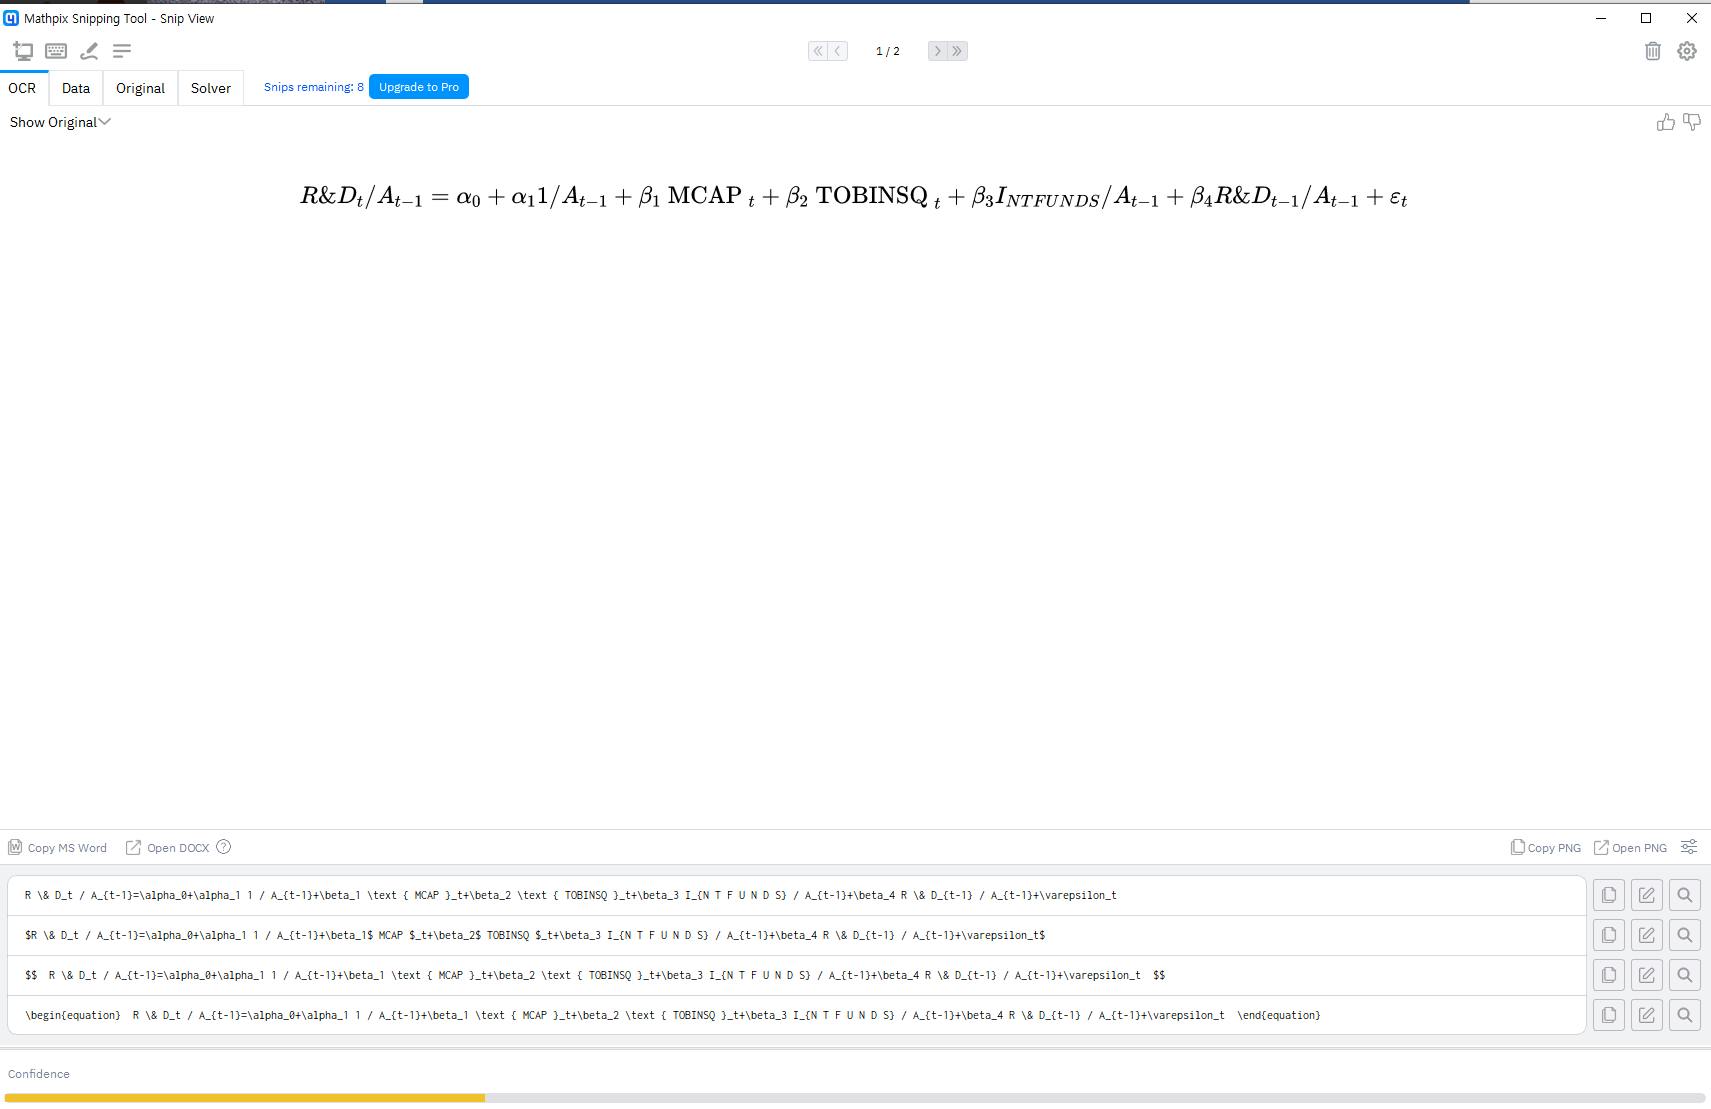Click Copy MS Word button
The width and height of the screenshot is (1711, 1109).
(58, 847)
